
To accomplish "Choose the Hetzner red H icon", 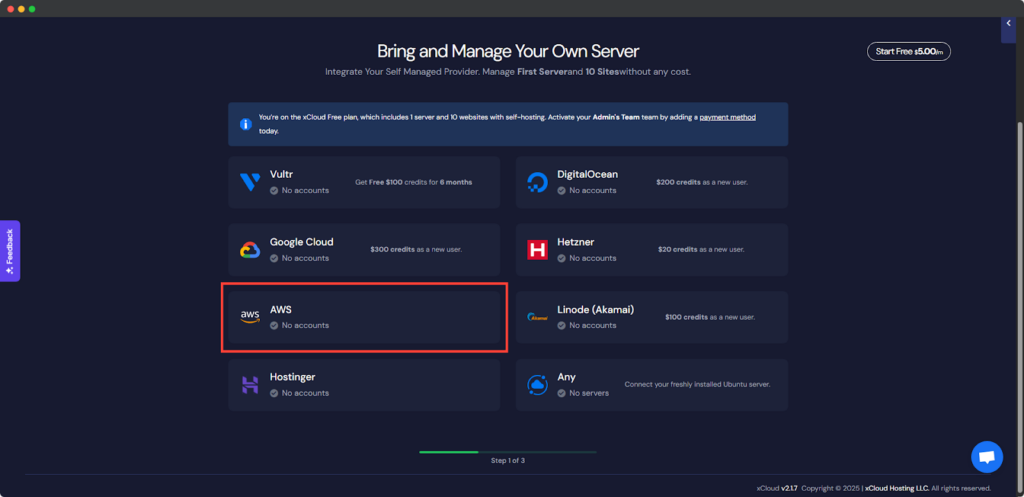I will tap(538, 250).
